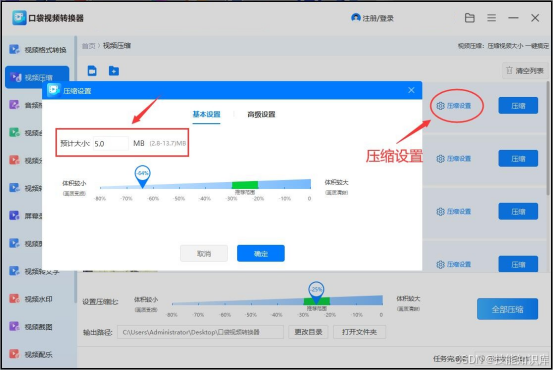Open the 视频水印 sidebar item
This screenshot has width=553, height=371.
pyautogui.click(x=31, y=299)
